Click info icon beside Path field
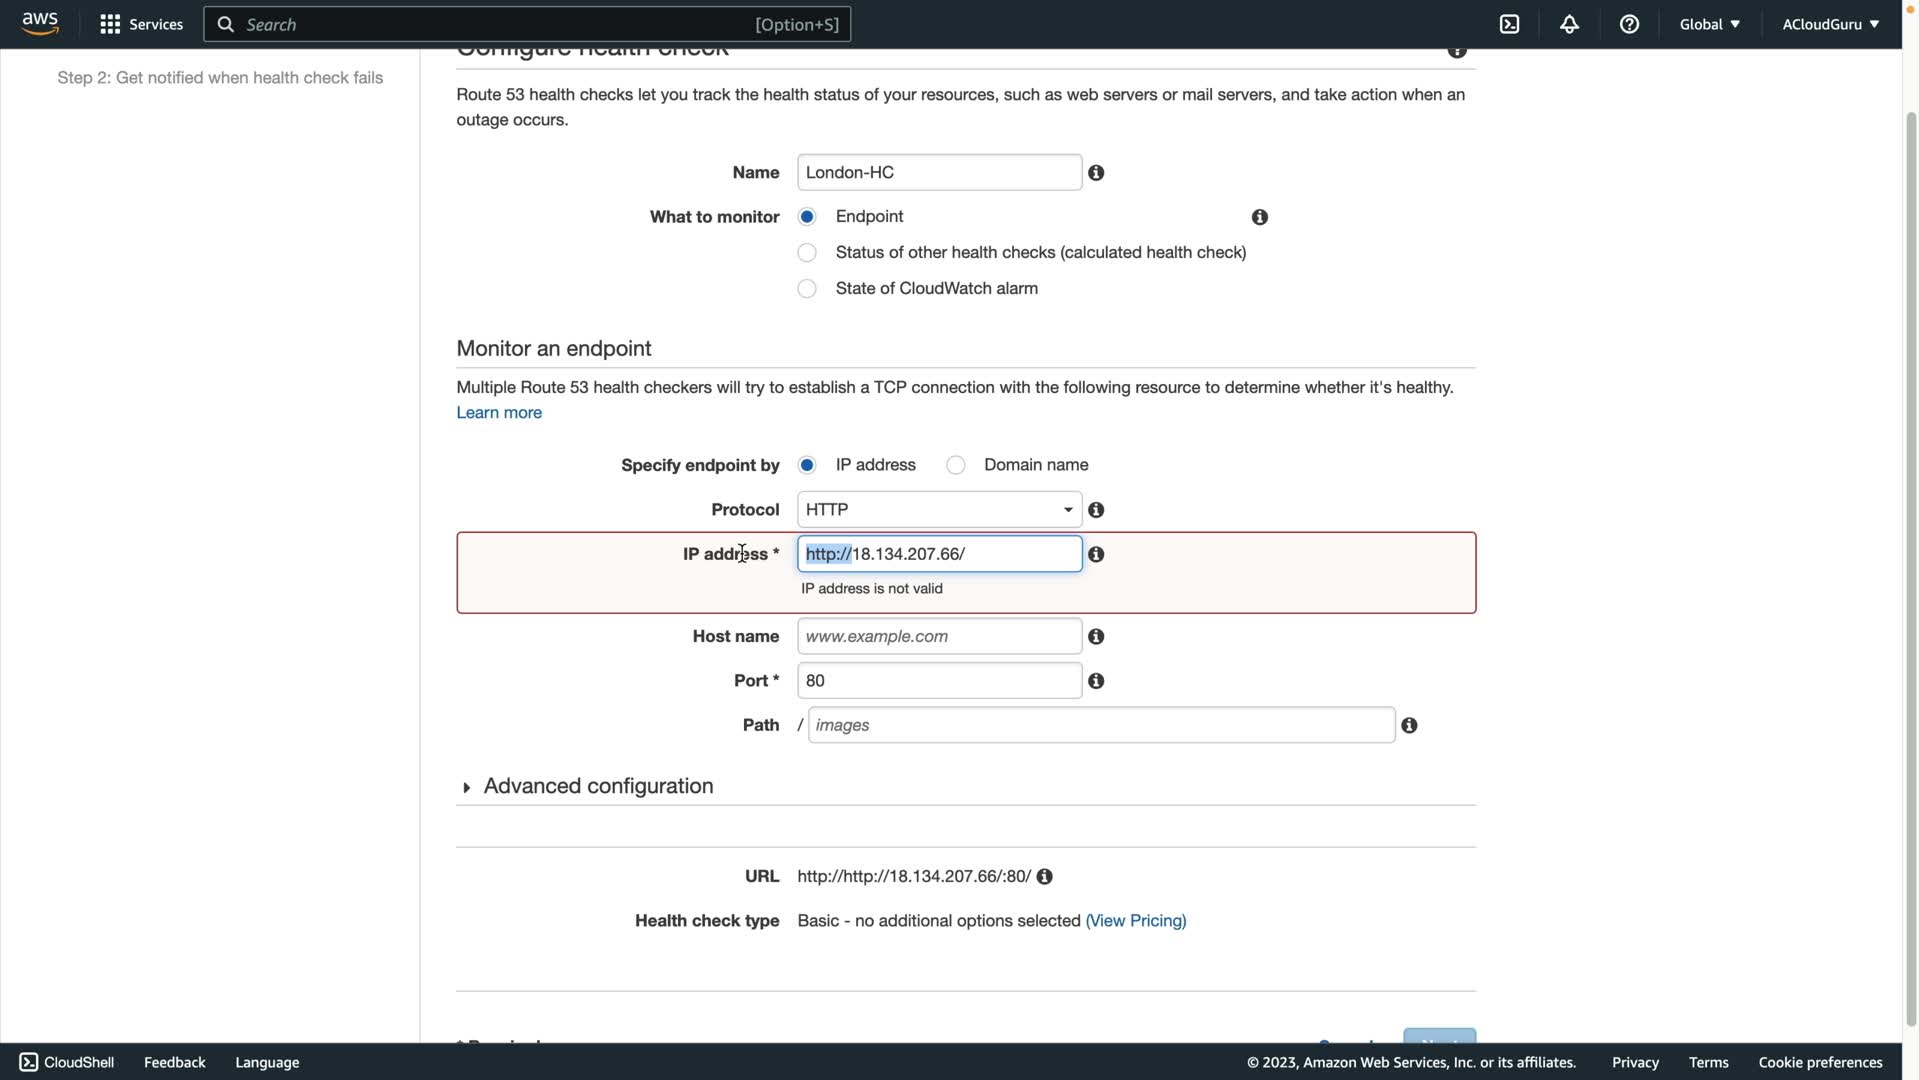 pos(1409,725)
